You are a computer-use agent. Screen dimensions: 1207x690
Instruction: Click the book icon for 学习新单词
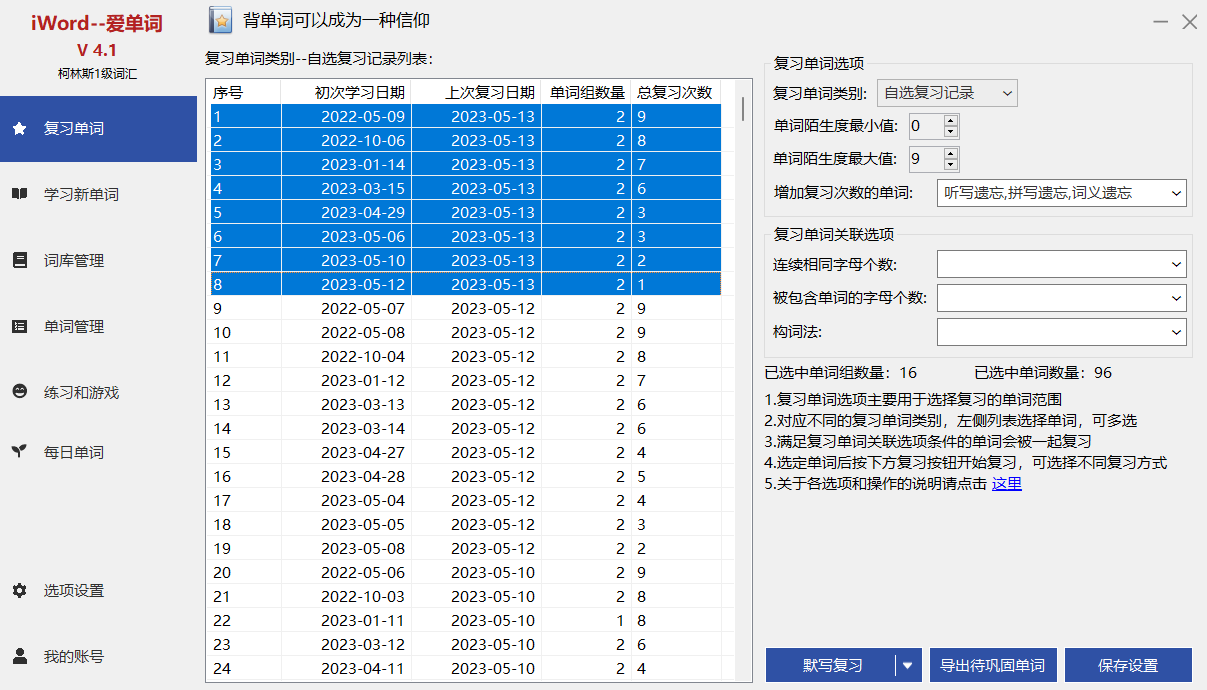click(19, 195)
